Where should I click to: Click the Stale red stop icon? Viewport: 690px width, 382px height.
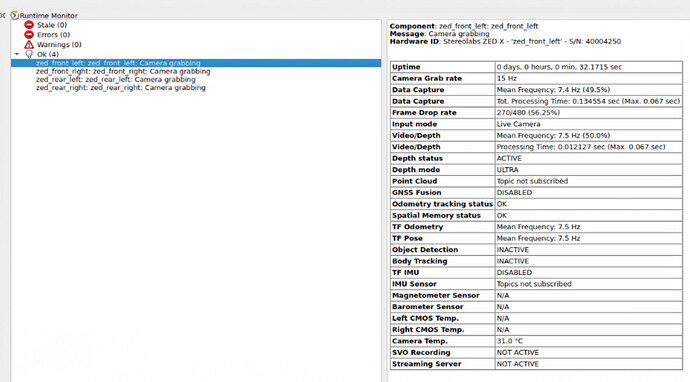(29, 25)
